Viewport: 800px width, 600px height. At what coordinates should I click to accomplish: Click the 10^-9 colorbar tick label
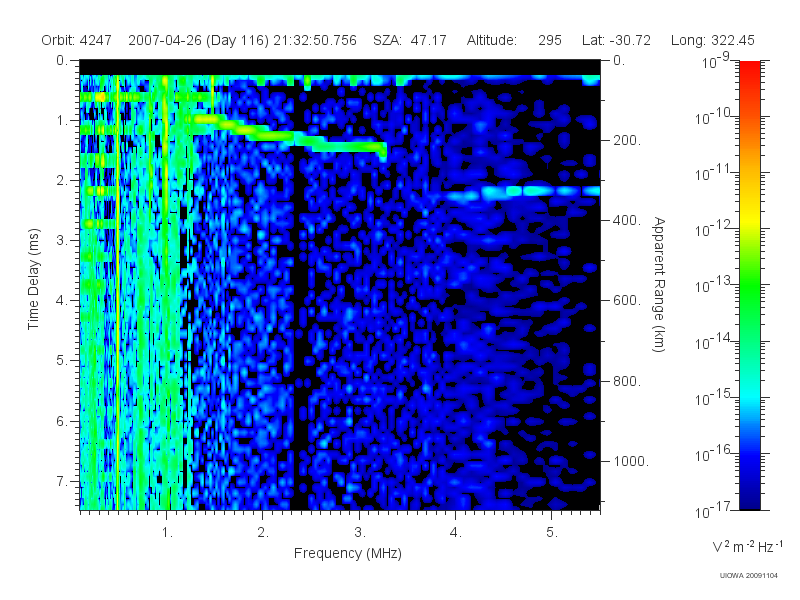coord(716,61)
